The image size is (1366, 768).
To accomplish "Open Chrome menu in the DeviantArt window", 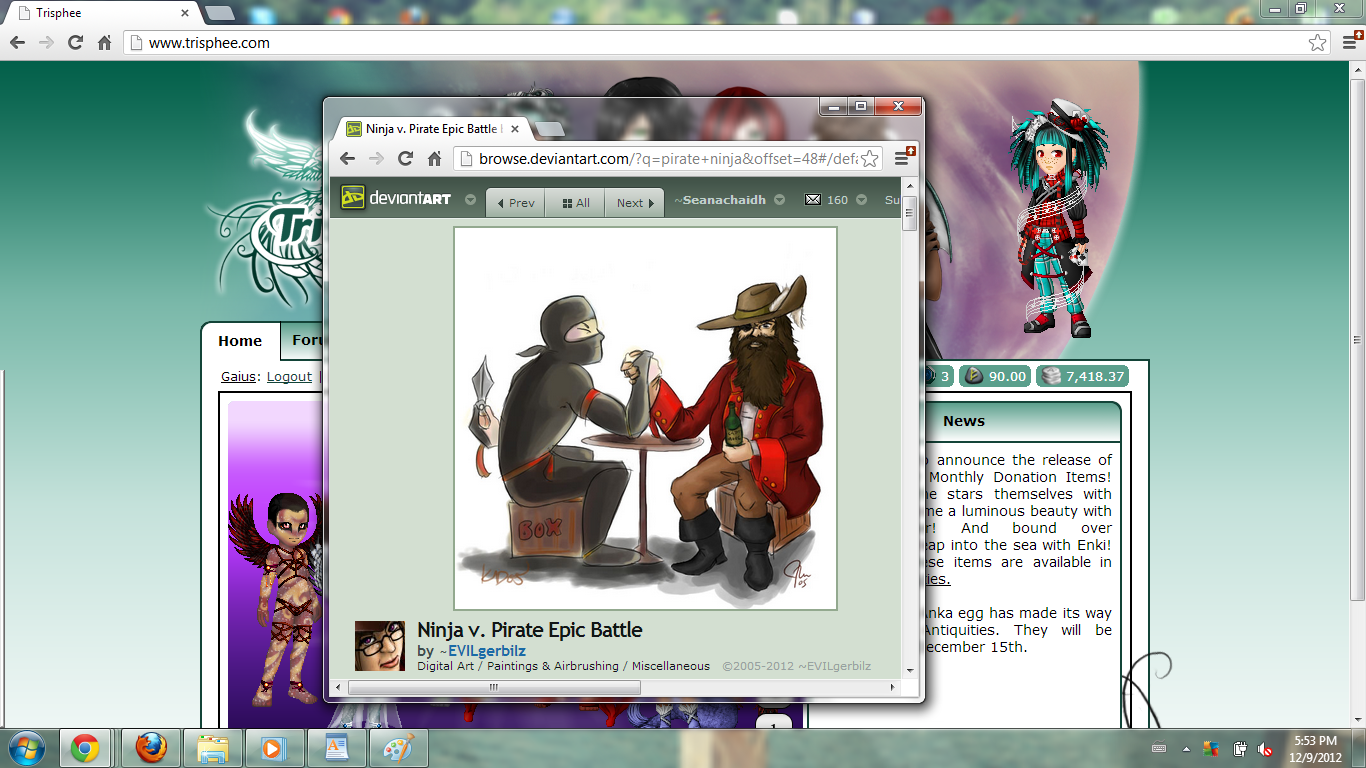I will pos(902,158).
